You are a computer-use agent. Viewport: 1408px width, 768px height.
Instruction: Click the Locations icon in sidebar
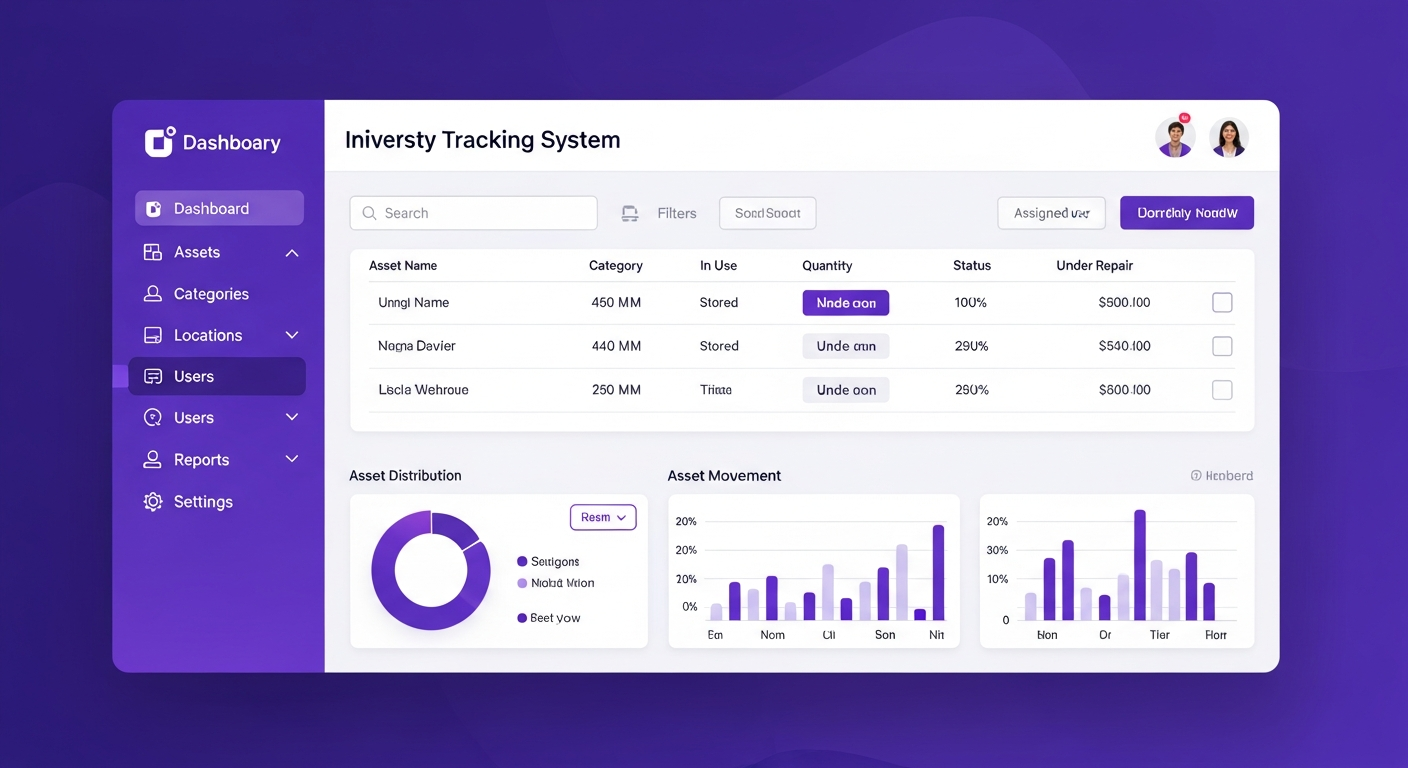tap(153, 336)
